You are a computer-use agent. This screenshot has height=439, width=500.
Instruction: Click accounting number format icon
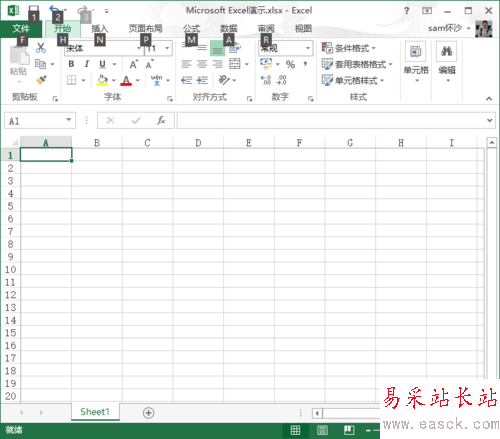(x=266, y=64)
